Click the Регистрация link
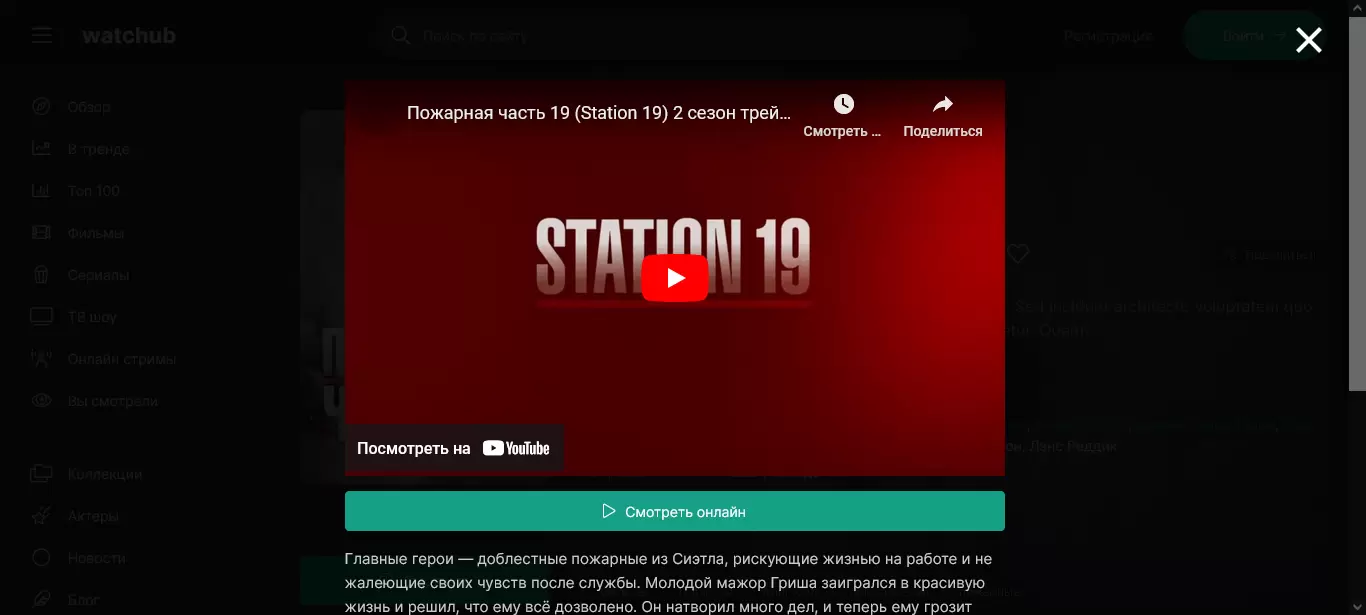Image resolution: width=1366 pixels, height=615 pixels. (x=1108, y=36)
